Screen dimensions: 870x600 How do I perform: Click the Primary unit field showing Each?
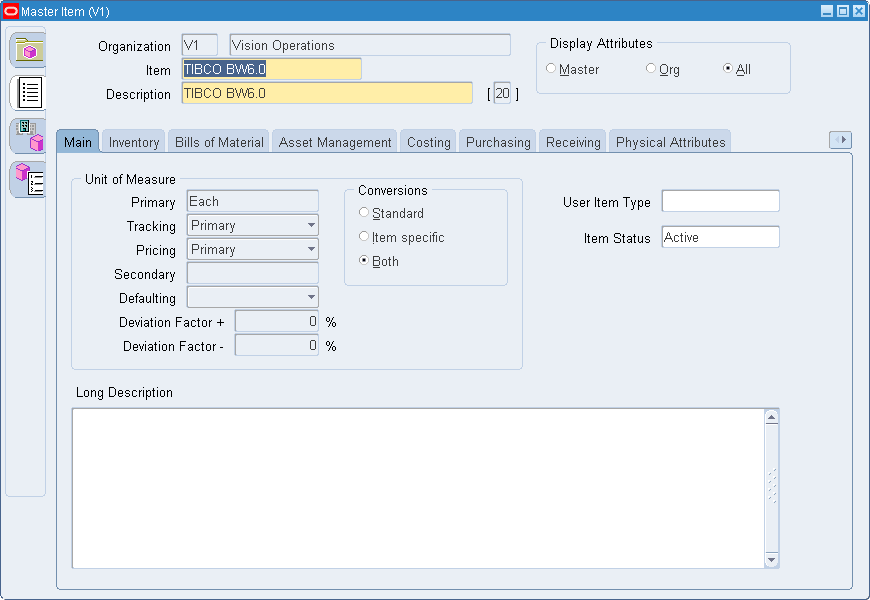(252, 201)
